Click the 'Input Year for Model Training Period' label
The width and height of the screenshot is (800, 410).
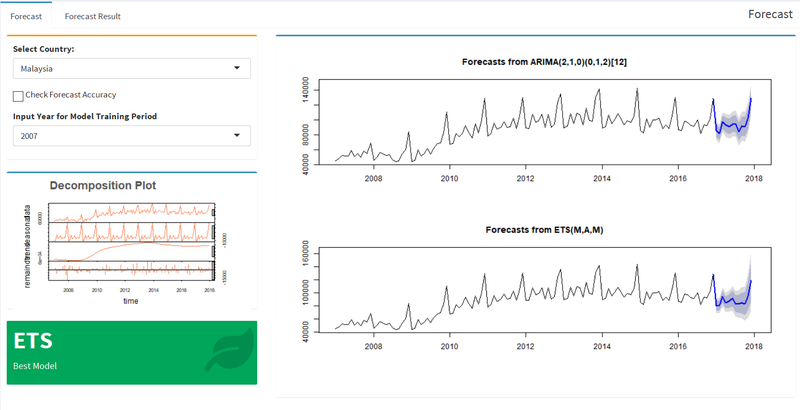click(x=85, y=116)
